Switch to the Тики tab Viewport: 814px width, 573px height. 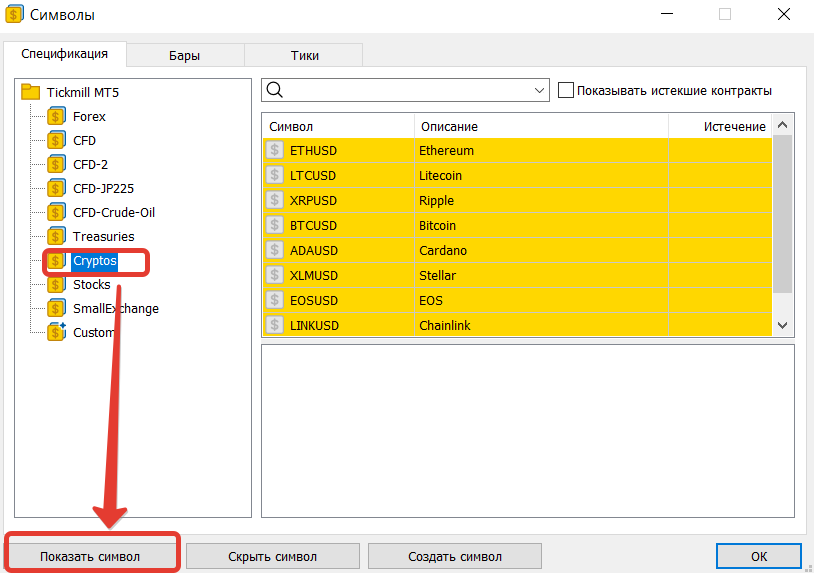[304, 55]
